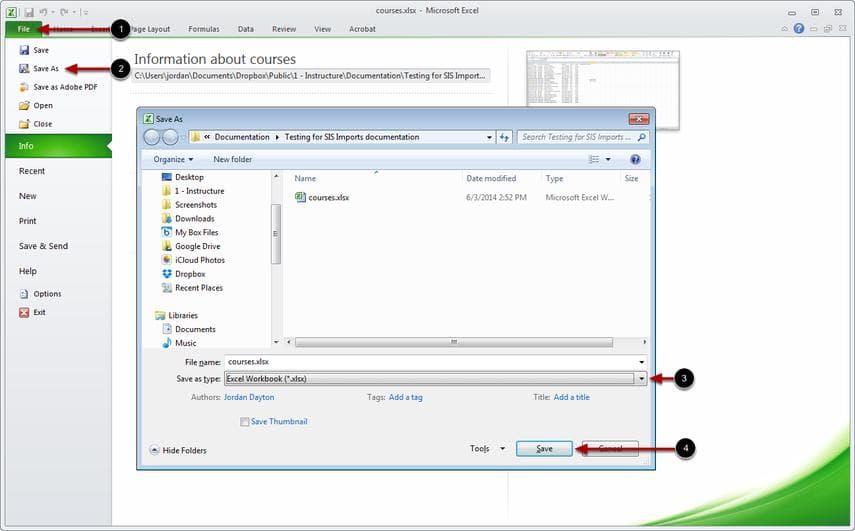Open the Recent documents section
Image resolution: width=855 pixels, height=531 pixels.
pyautogui.click(x=32, y=171)
